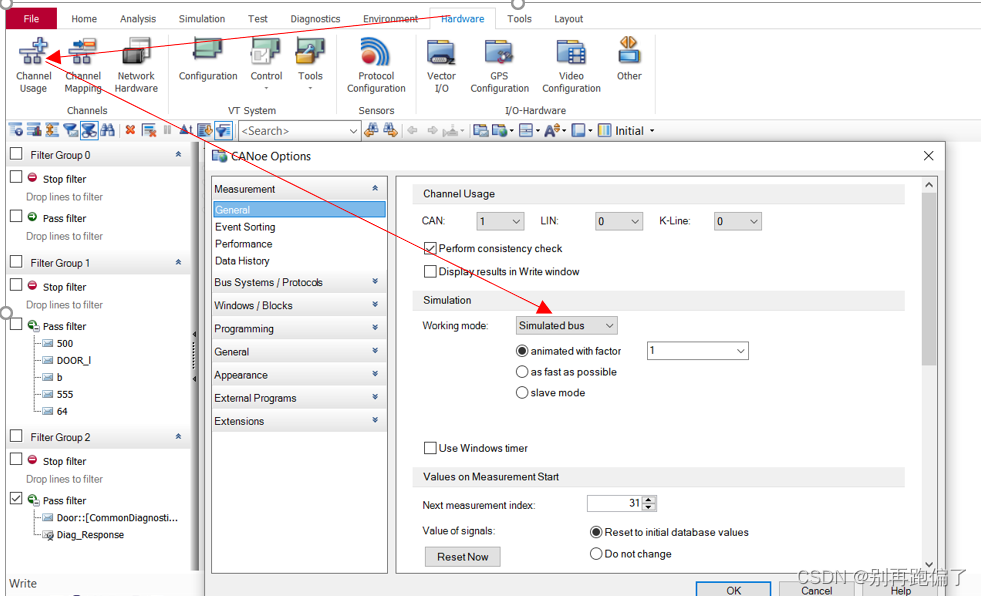
Task: Open the CAN channel count dropdown
Action: 499,221
